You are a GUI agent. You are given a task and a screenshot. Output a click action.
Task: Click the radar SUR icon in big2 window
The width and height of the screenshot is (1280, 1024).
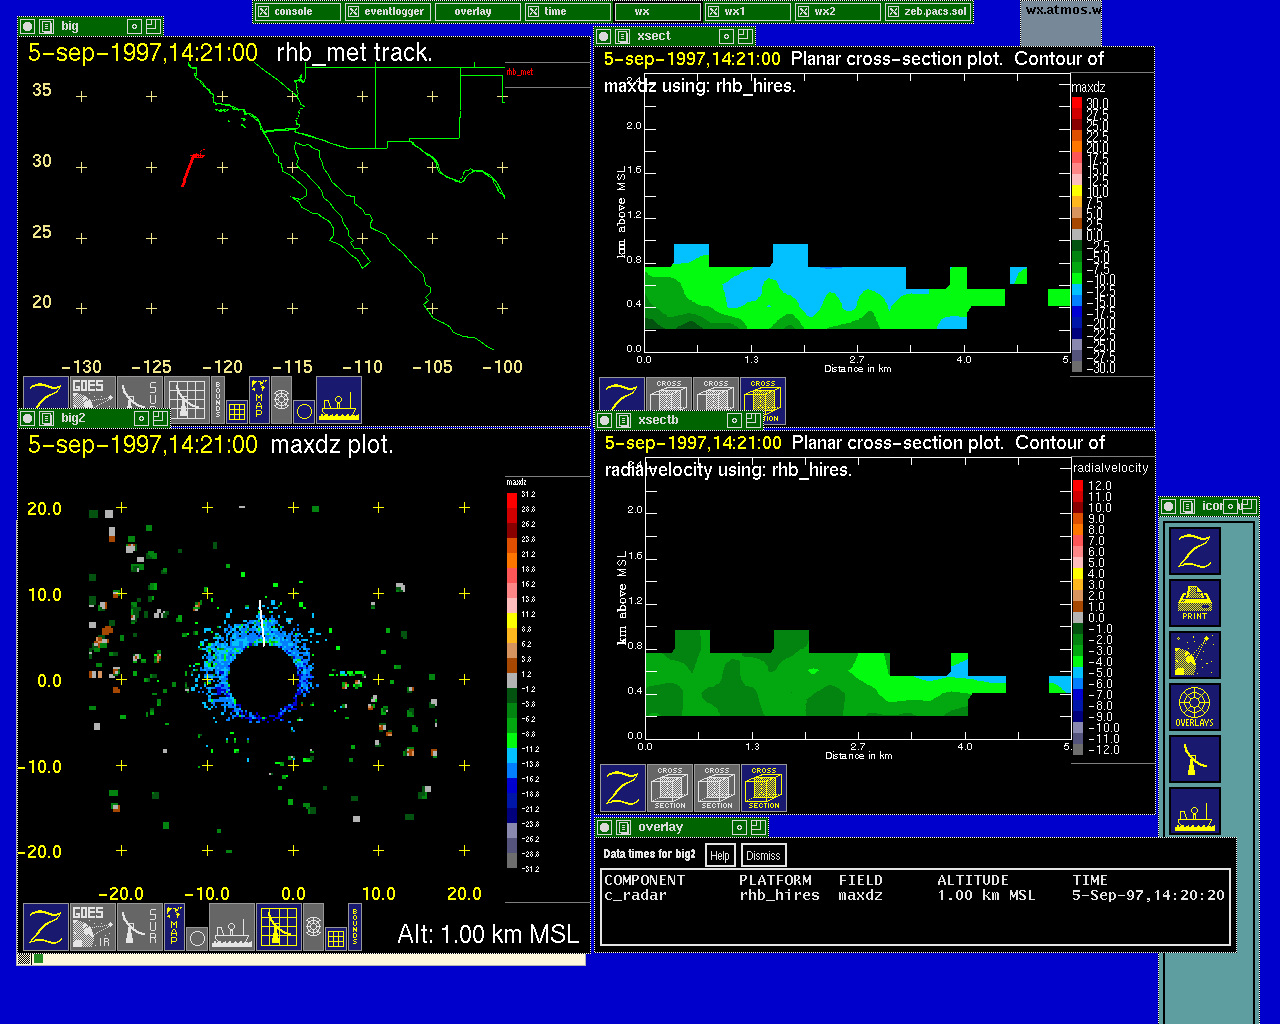(x=139, y=927)
